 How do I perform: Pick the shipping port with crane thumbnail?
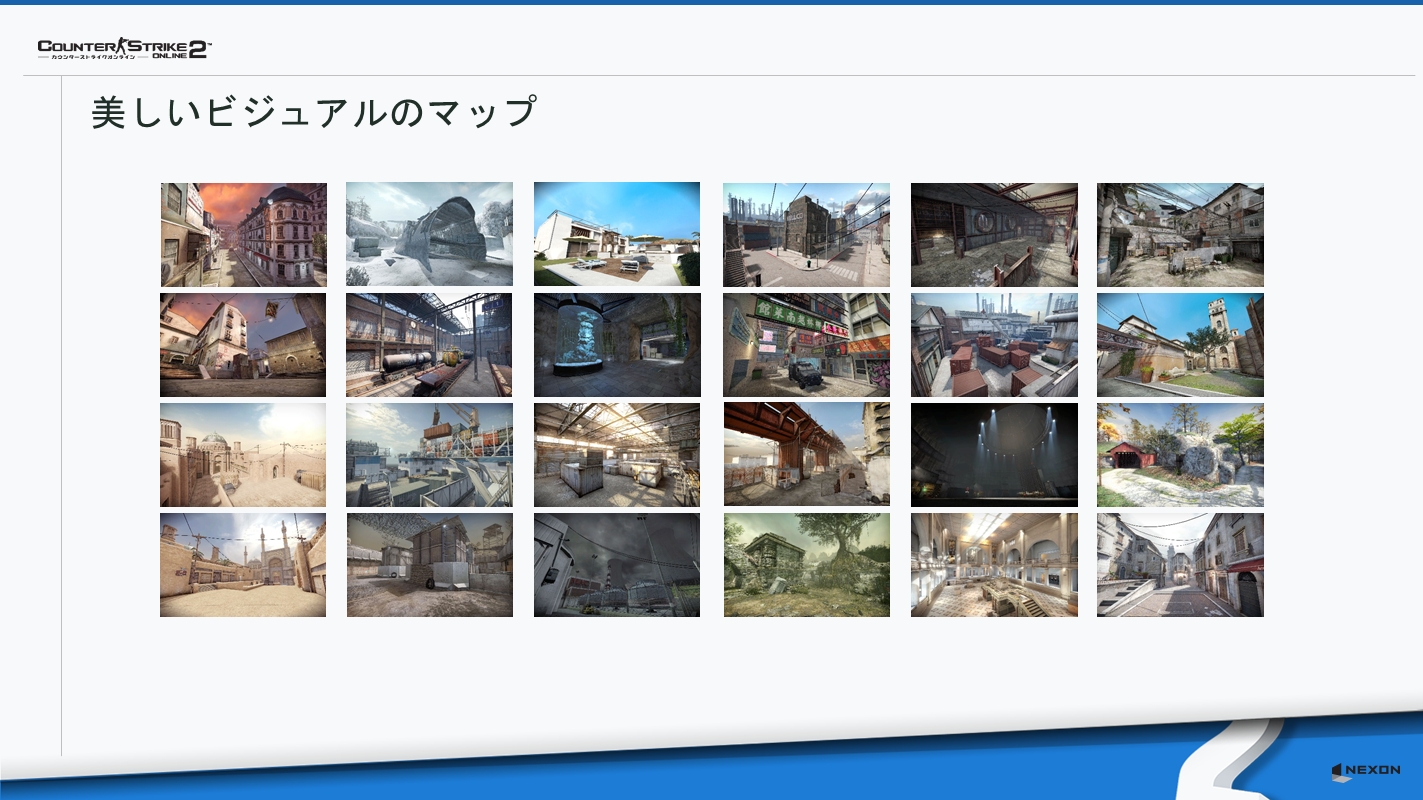click(x=429, y=455)
